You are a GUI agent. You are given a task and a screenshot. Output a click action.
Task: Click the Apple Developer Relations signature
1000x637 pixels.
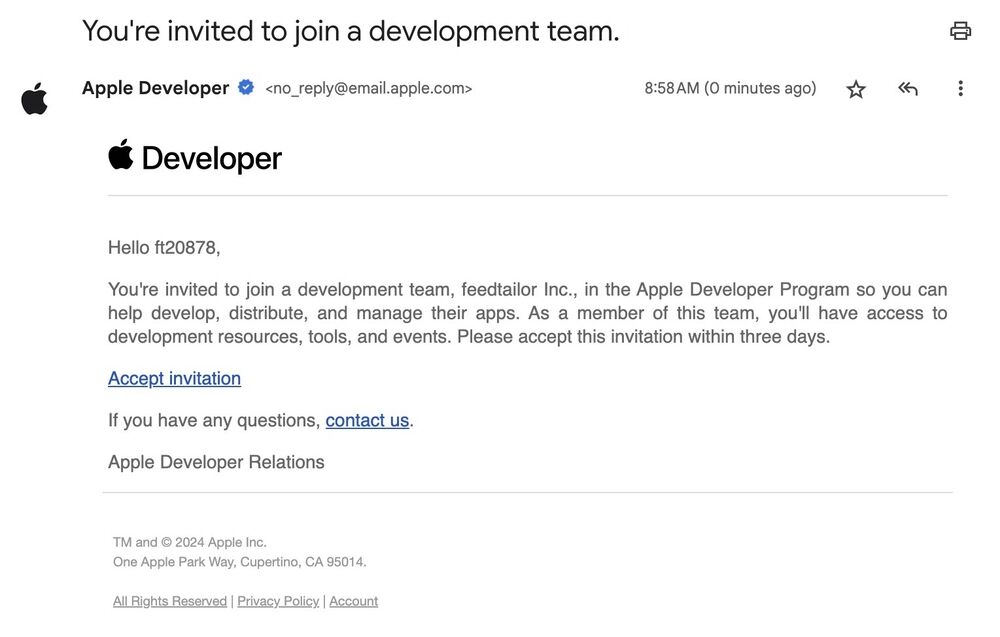tap(216, 462)
